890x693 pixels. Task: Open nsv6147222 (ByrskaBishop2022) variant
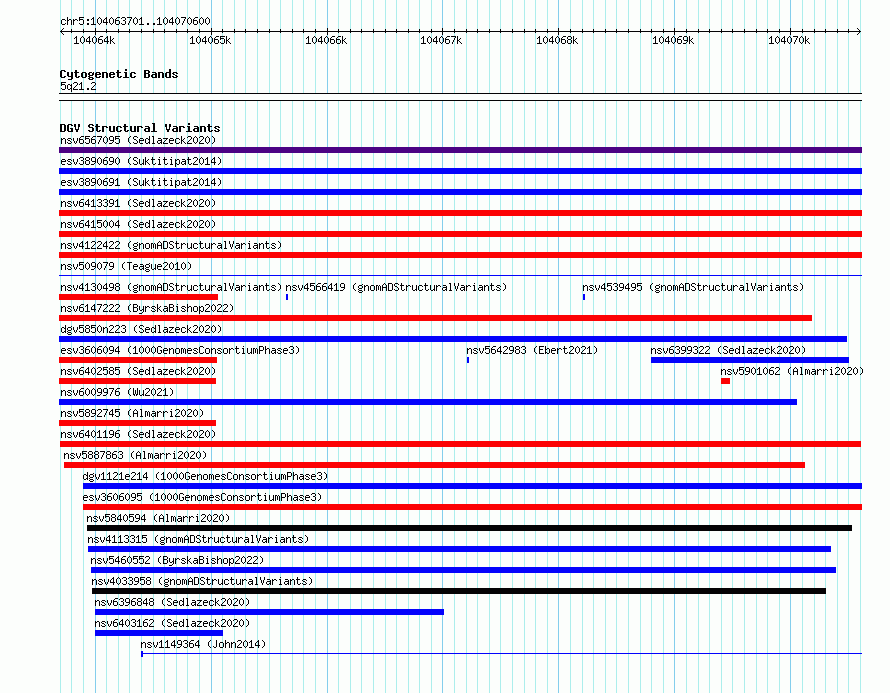(147, 308)
